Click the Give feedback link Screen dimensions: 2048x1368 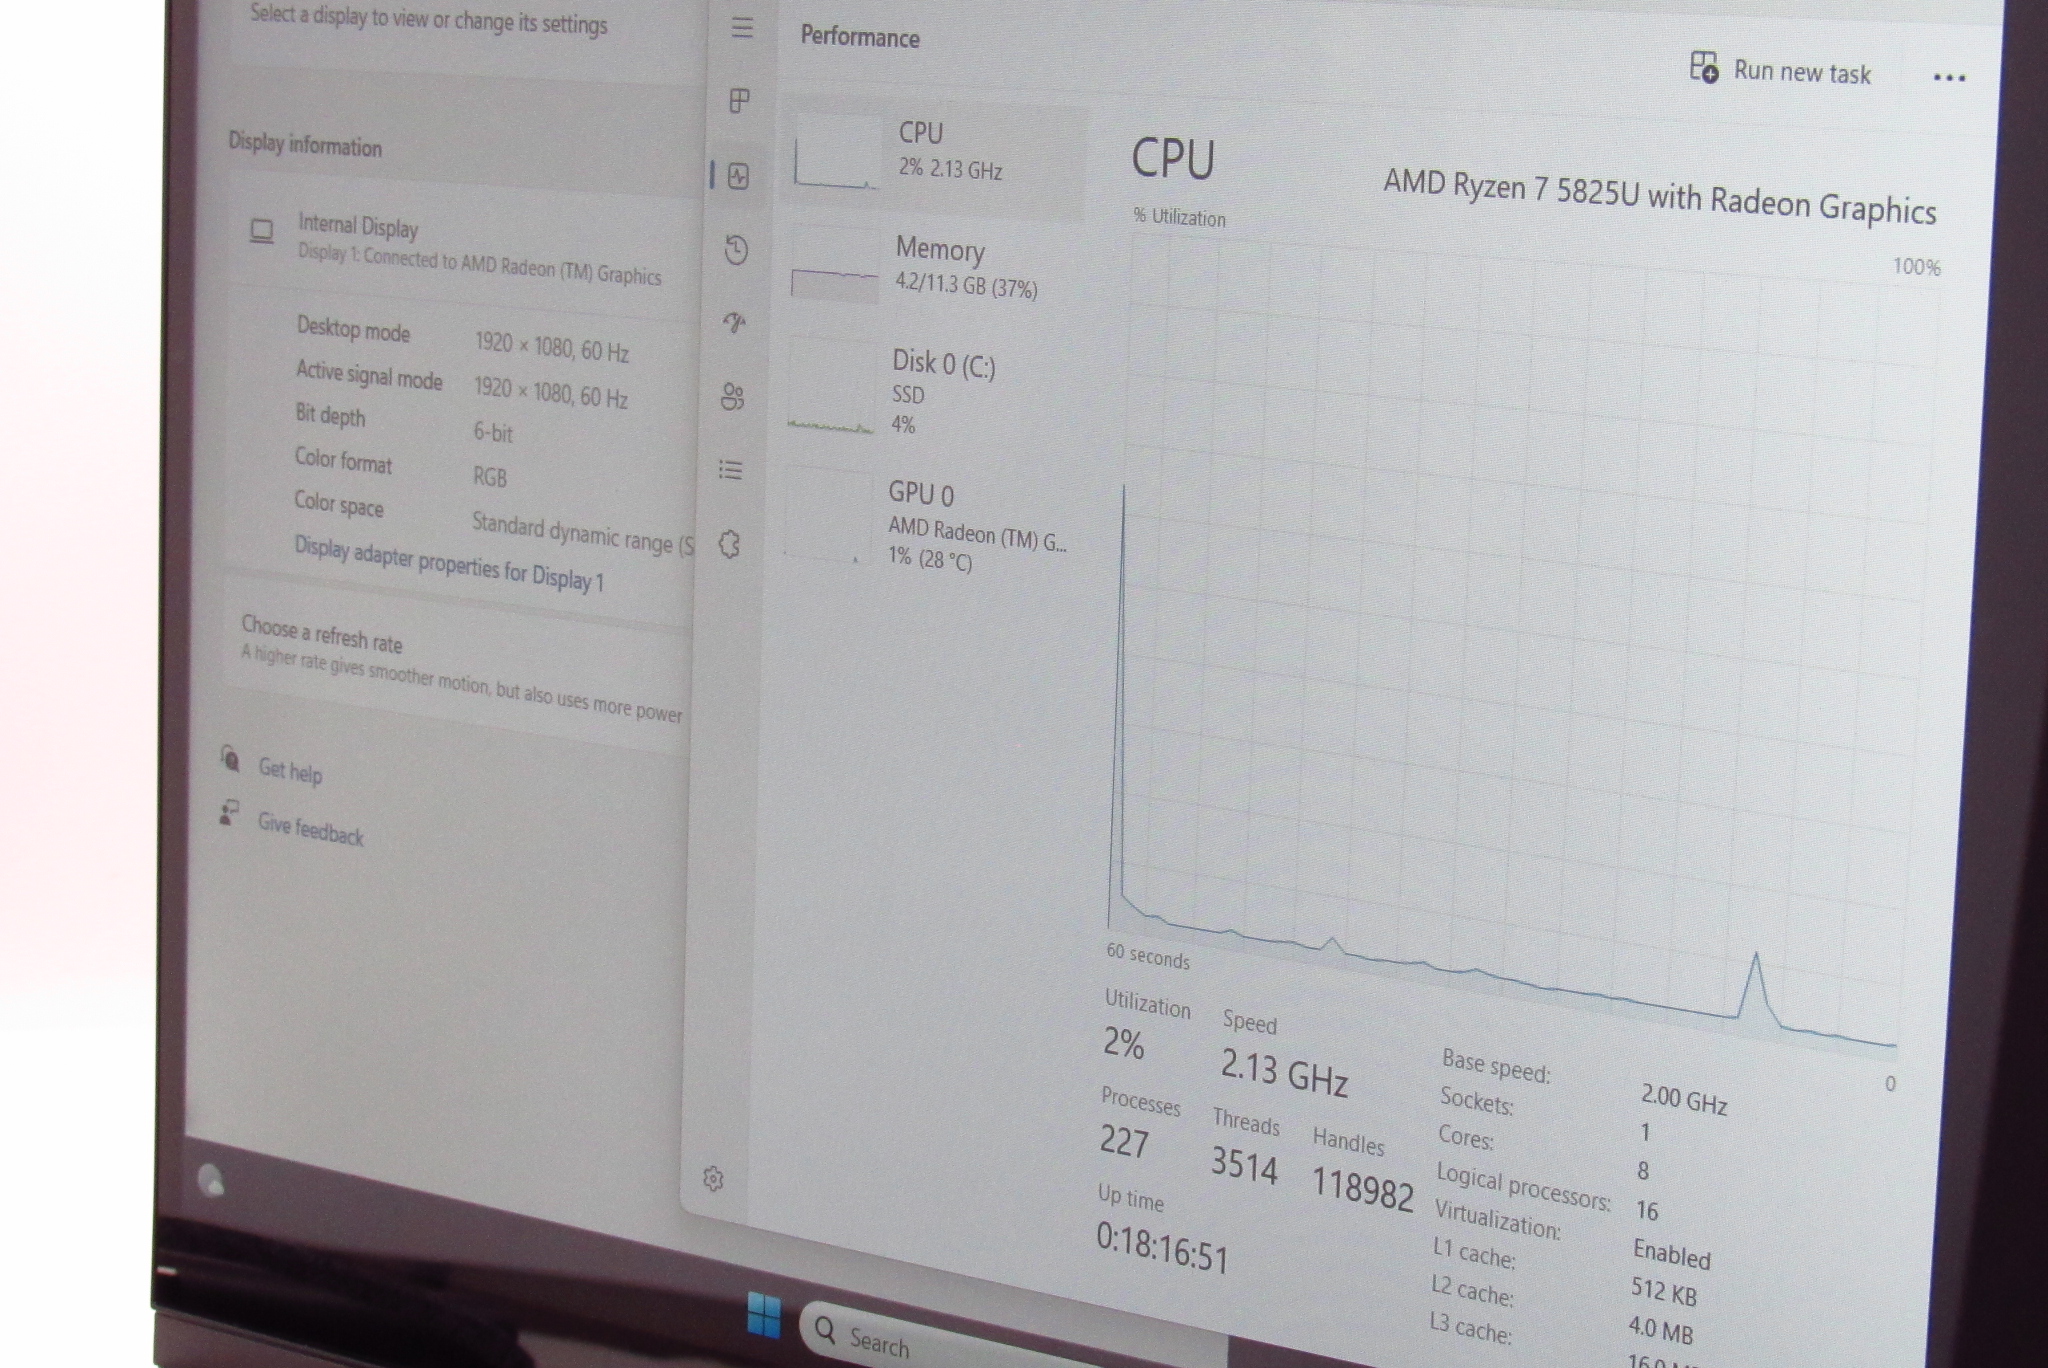coord(310,830)
